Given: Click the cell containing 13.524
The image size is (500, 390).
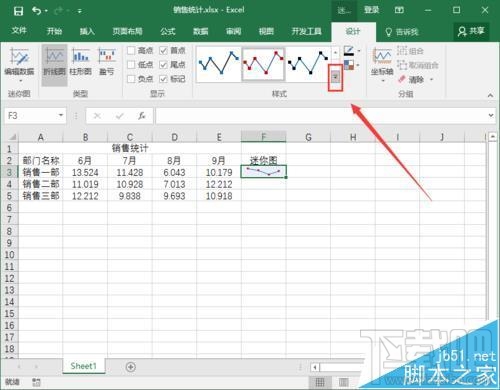Looking at the screenshot, I should [x=85, y=172].
